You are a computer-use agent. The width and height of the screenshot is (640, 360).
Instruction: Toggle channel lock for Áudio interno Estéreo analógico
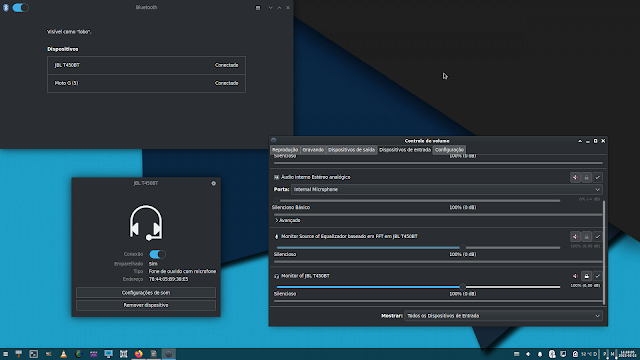coord(587,178)
